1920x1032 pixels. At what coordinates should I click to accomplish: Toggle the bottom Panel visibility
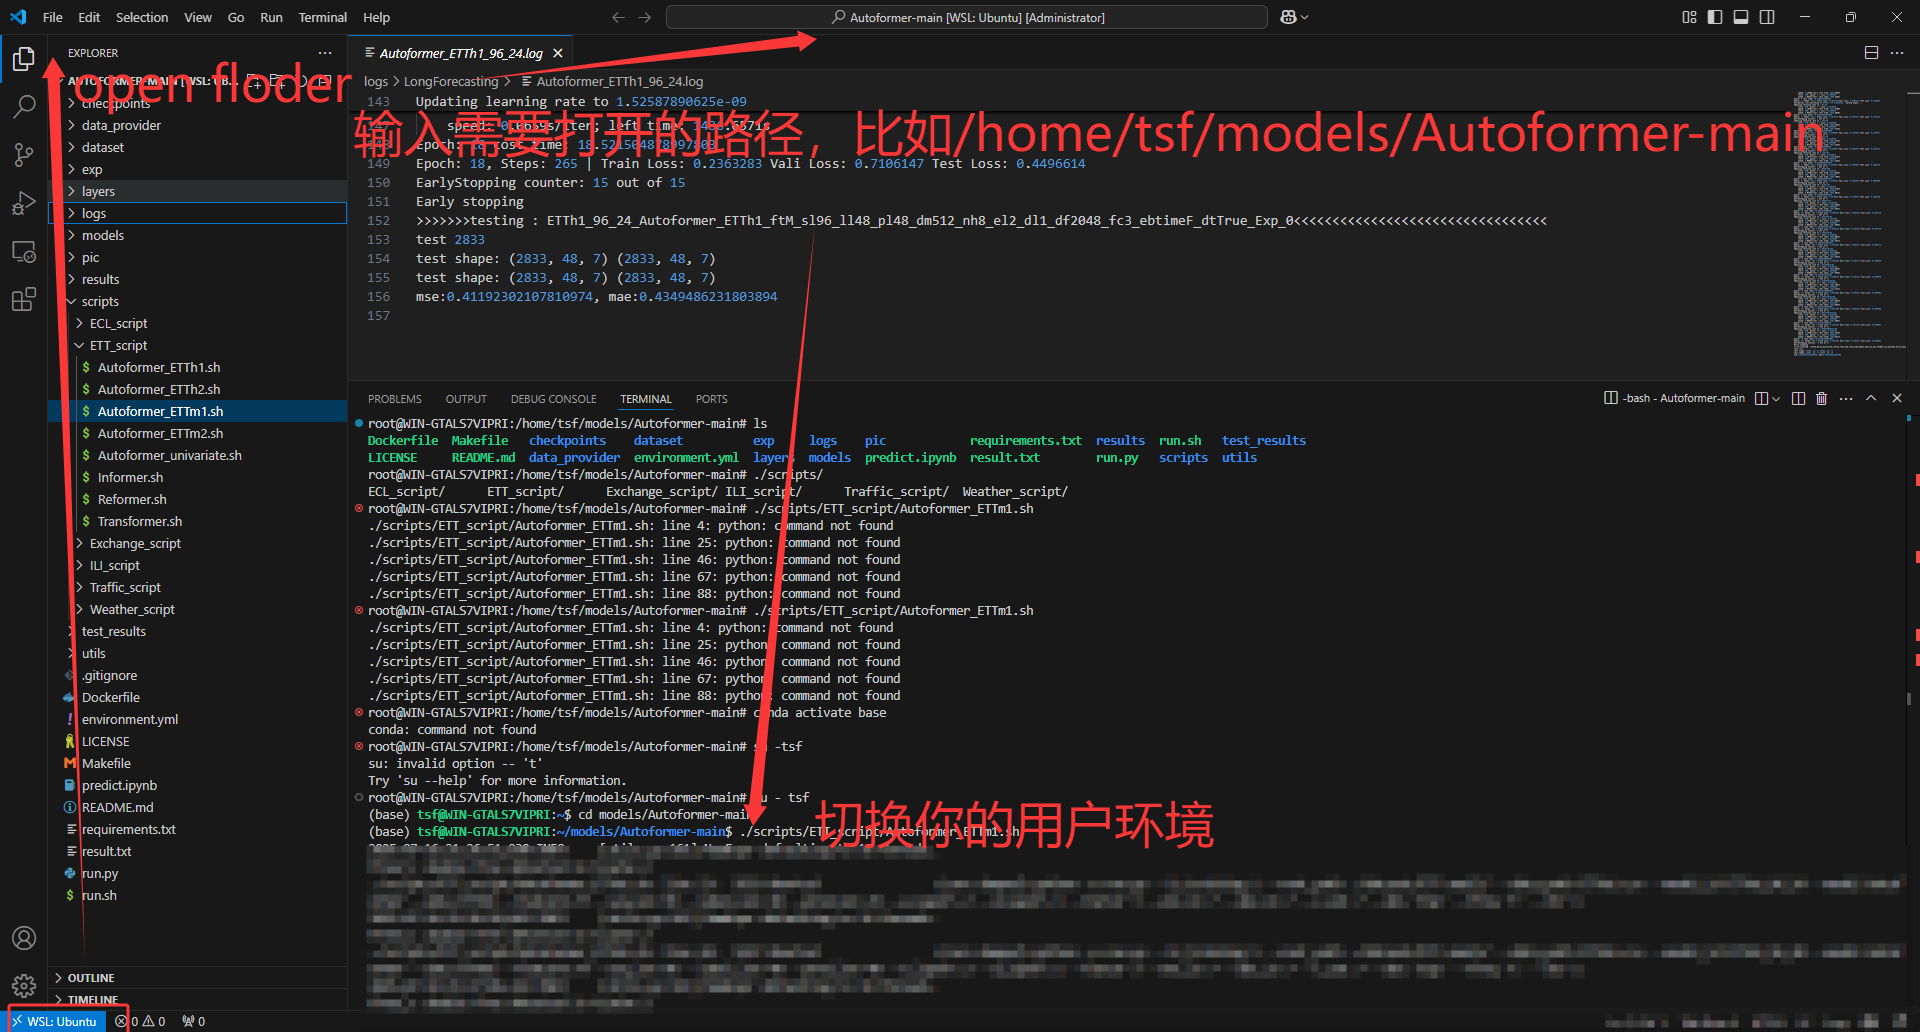(x=1741, y=17)
